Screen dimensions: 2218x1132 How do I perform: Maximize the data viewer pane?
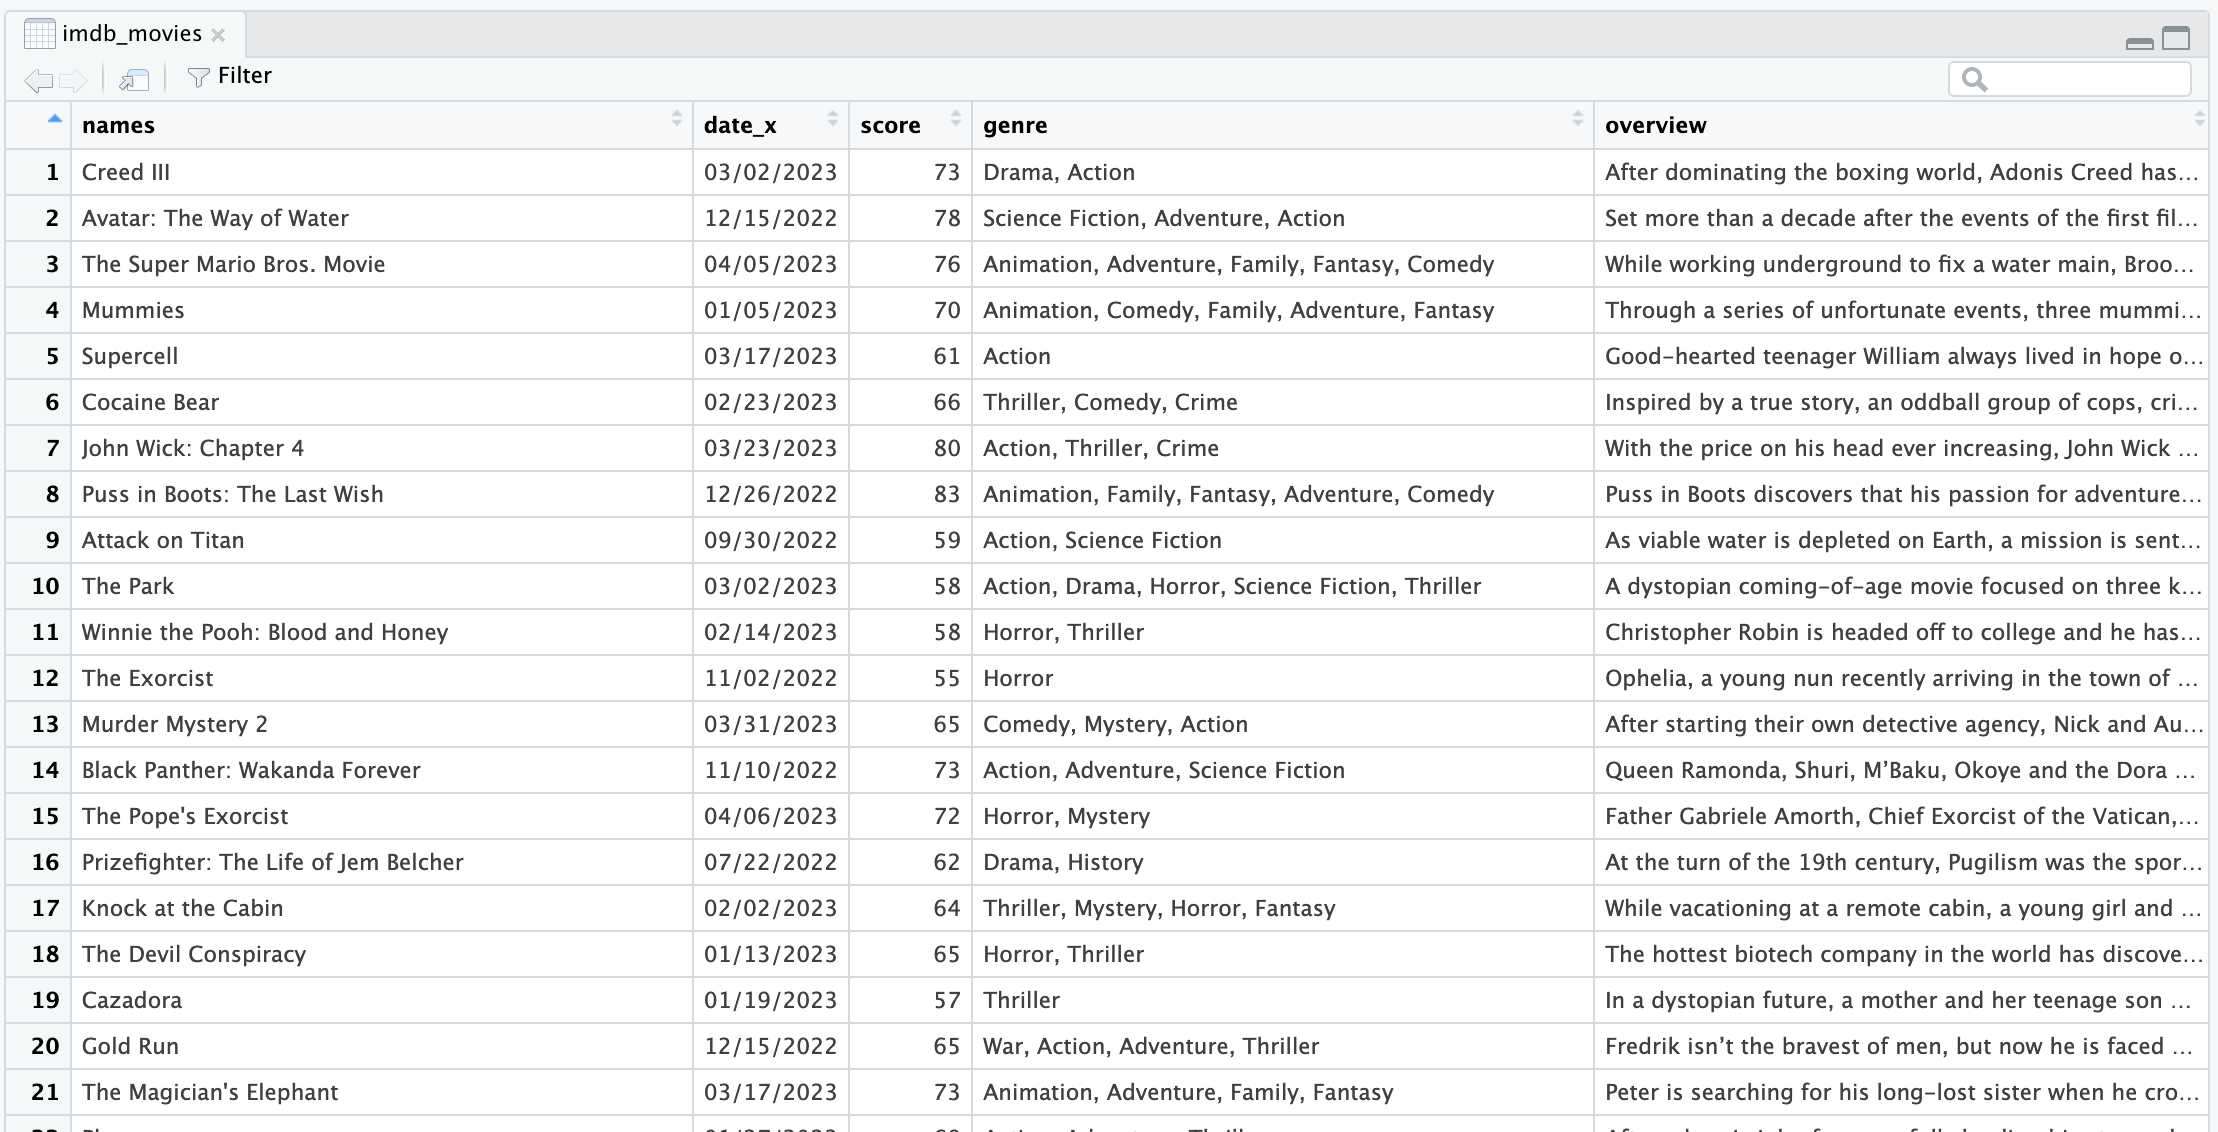click(2176, 39)
